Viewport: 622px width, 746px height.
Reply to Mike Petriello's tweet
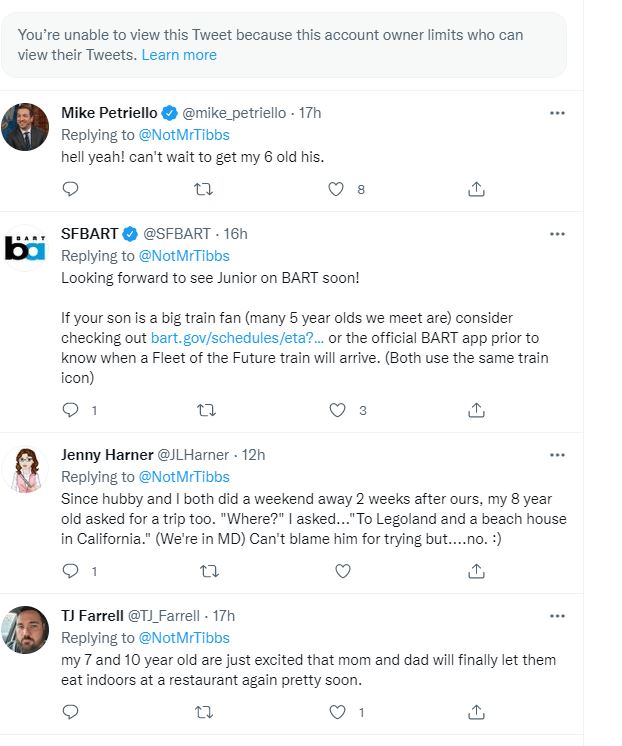tap(70, 189)
